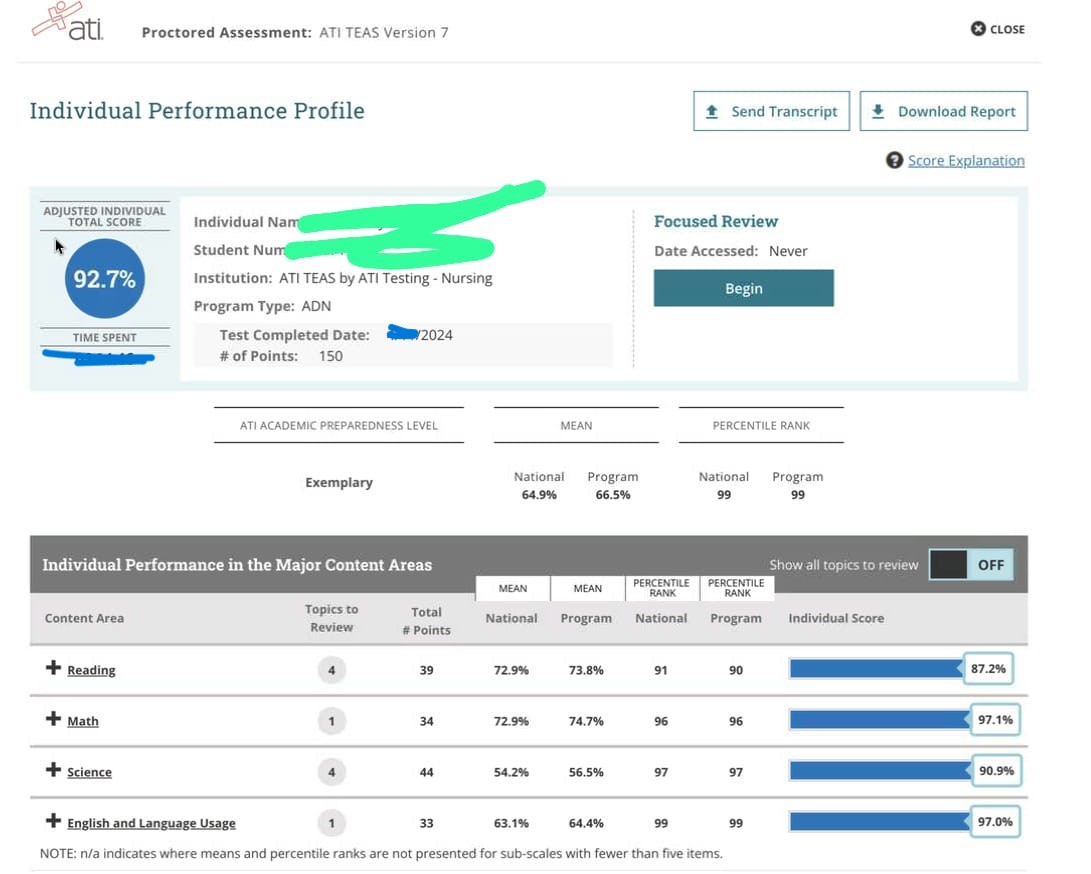This screenshot has height=874, width=1091.
Task: Click the Score Explanation question mark icon
Action: click(x=894, y=160)
